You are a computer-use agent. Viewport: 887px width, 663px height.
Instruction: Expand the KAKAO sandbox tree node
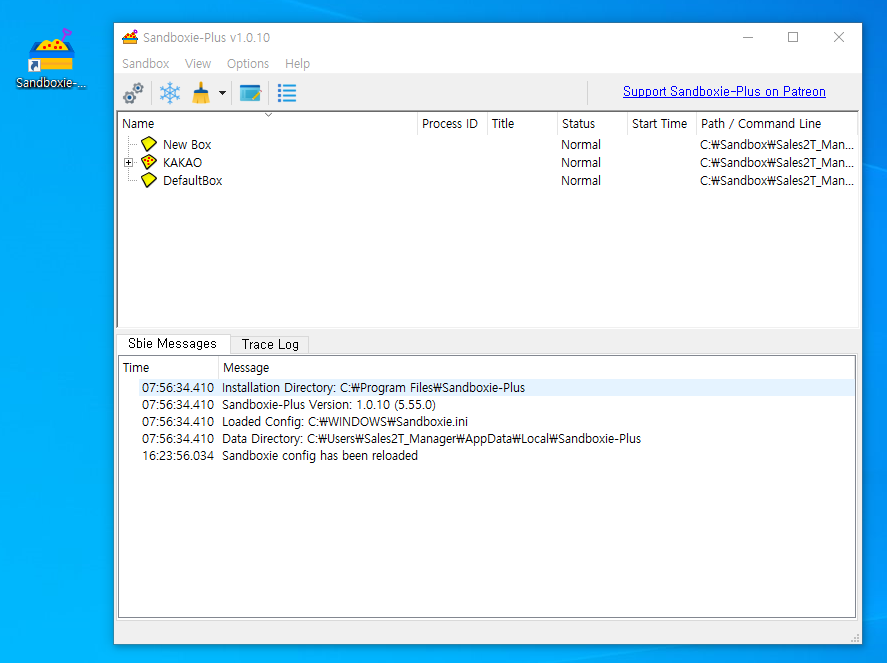(x=128, y=162)
